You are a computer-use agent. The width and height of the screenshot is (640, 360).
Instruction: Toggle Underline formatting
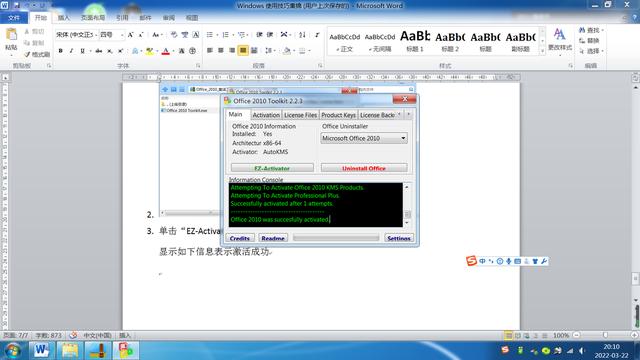pos(82,51)
